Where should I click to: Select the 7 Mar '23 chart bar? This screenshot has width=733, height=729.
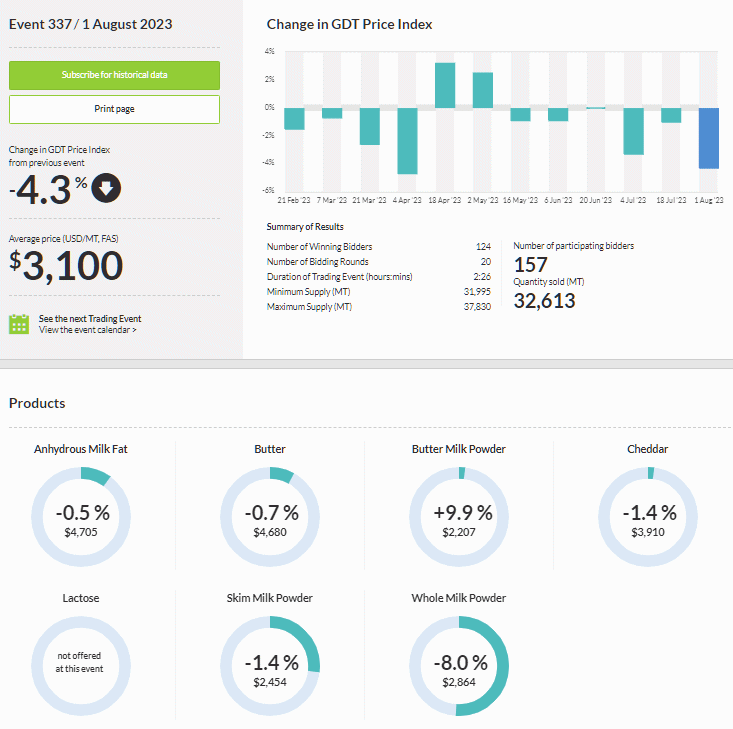[332, 113]
